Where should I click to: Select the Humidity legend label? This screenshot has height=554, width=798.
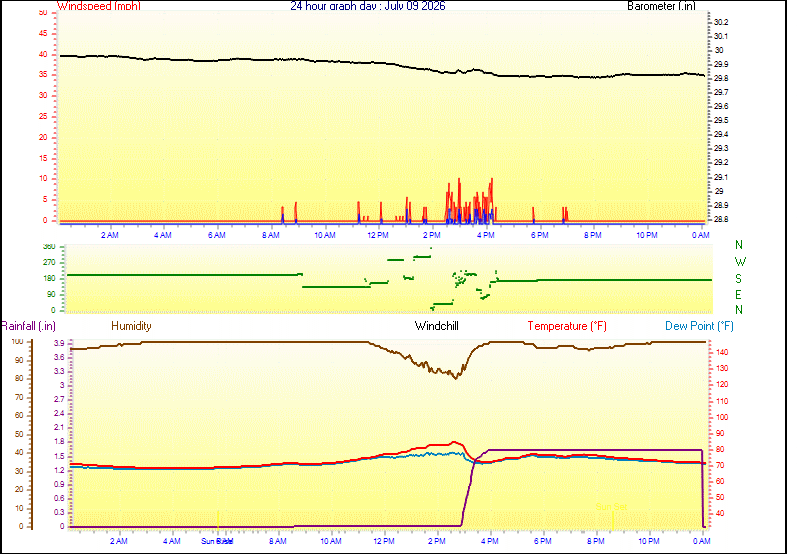pyautogui.click(x=131, y=326)
